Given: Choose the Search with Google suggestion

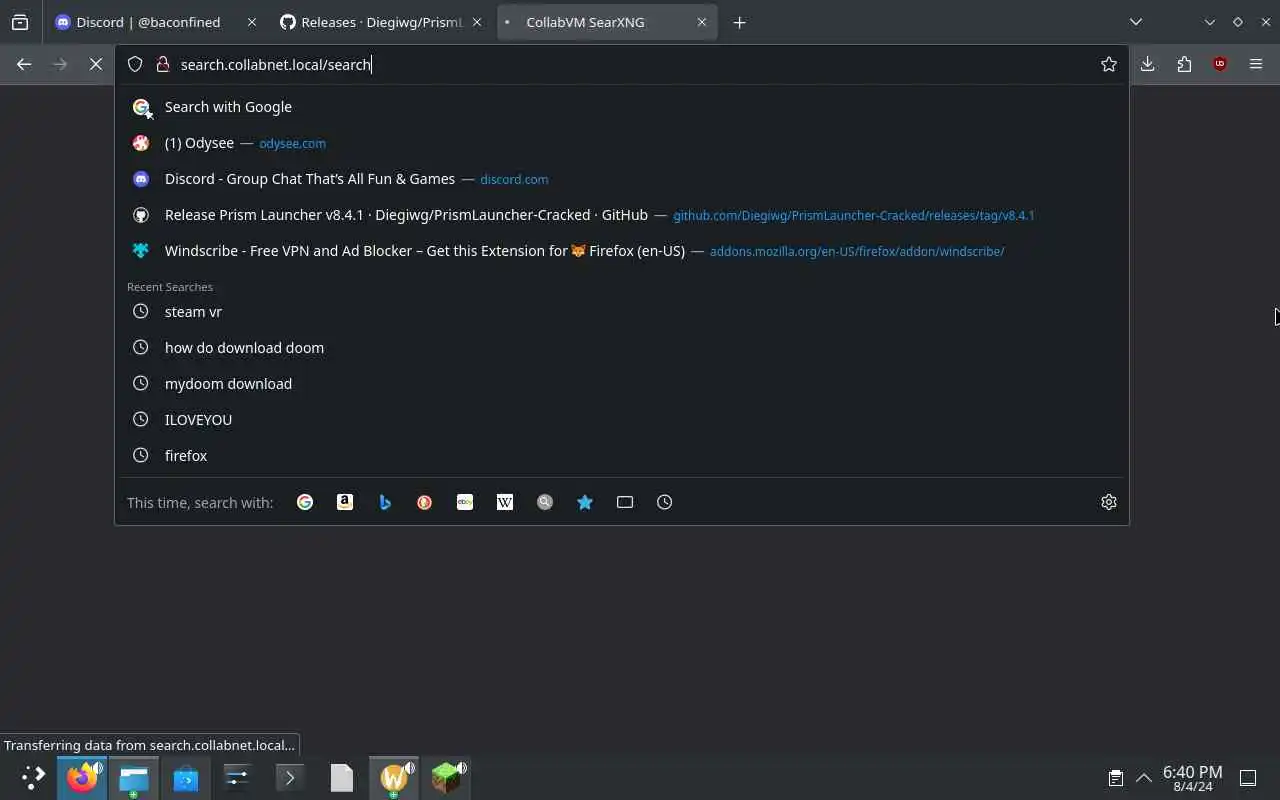Looking at the screenshot, I should point(622,107).
